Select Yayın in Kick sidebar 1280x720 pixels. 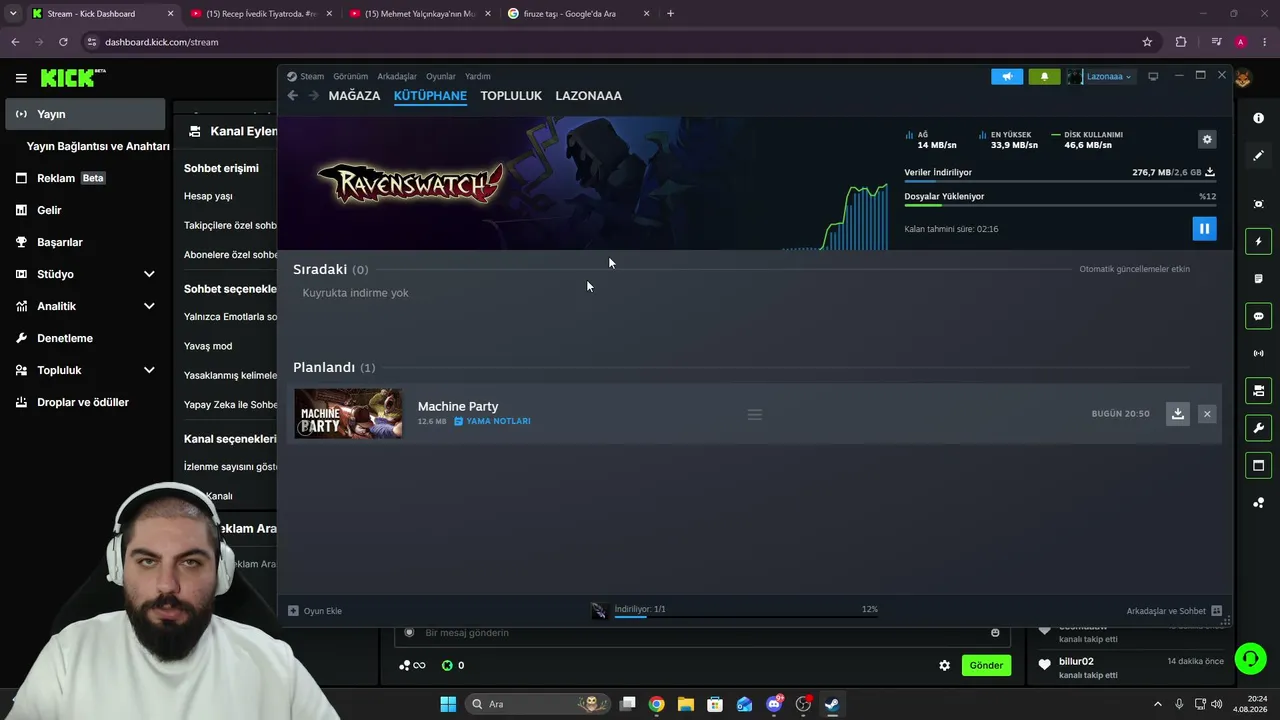click(x=85, y=114)
